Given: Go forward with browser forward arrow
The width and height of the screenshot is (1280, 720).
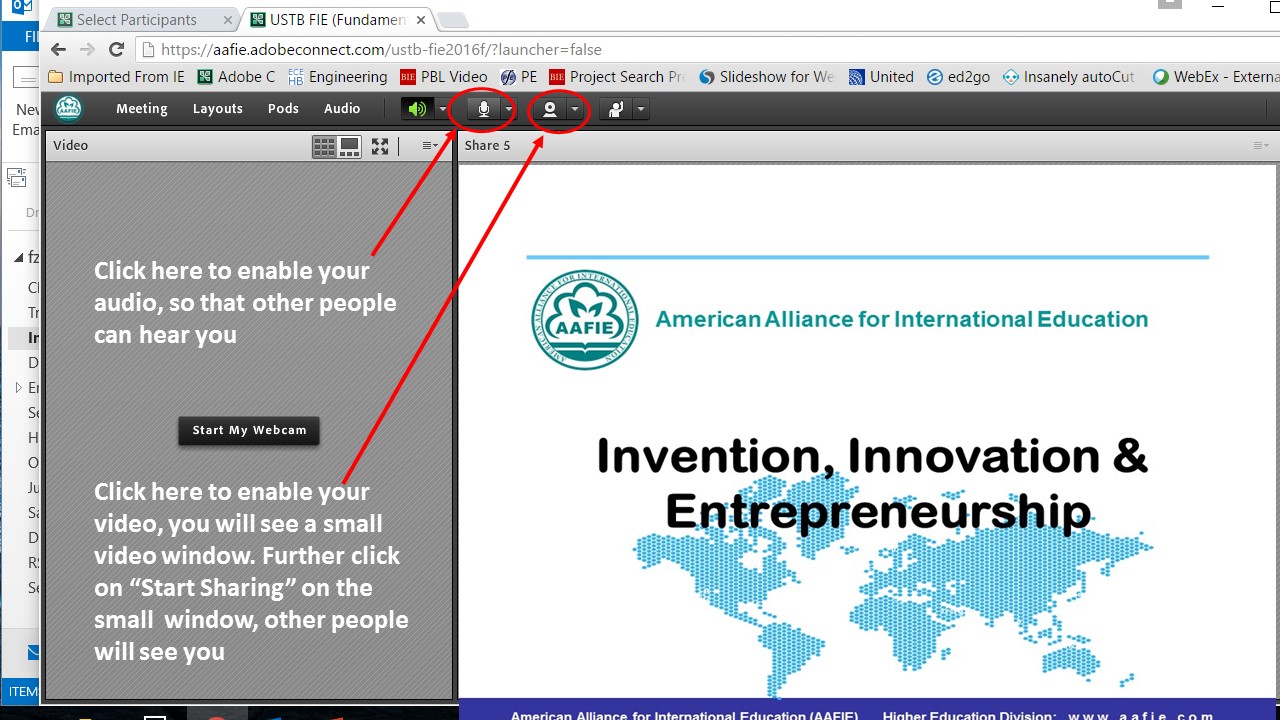Looking at the screenshot, I should point(87,49).
